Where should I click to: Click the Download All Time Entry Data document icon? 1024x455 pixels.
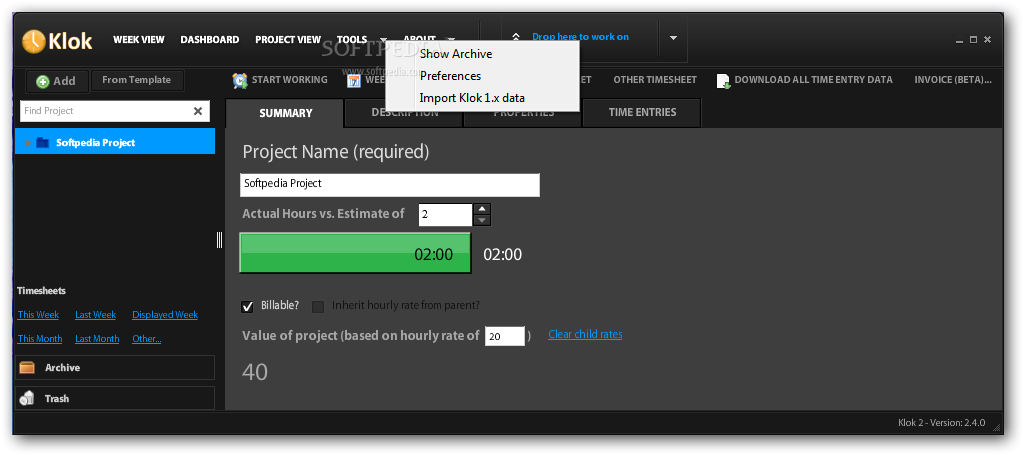point(724,80)
